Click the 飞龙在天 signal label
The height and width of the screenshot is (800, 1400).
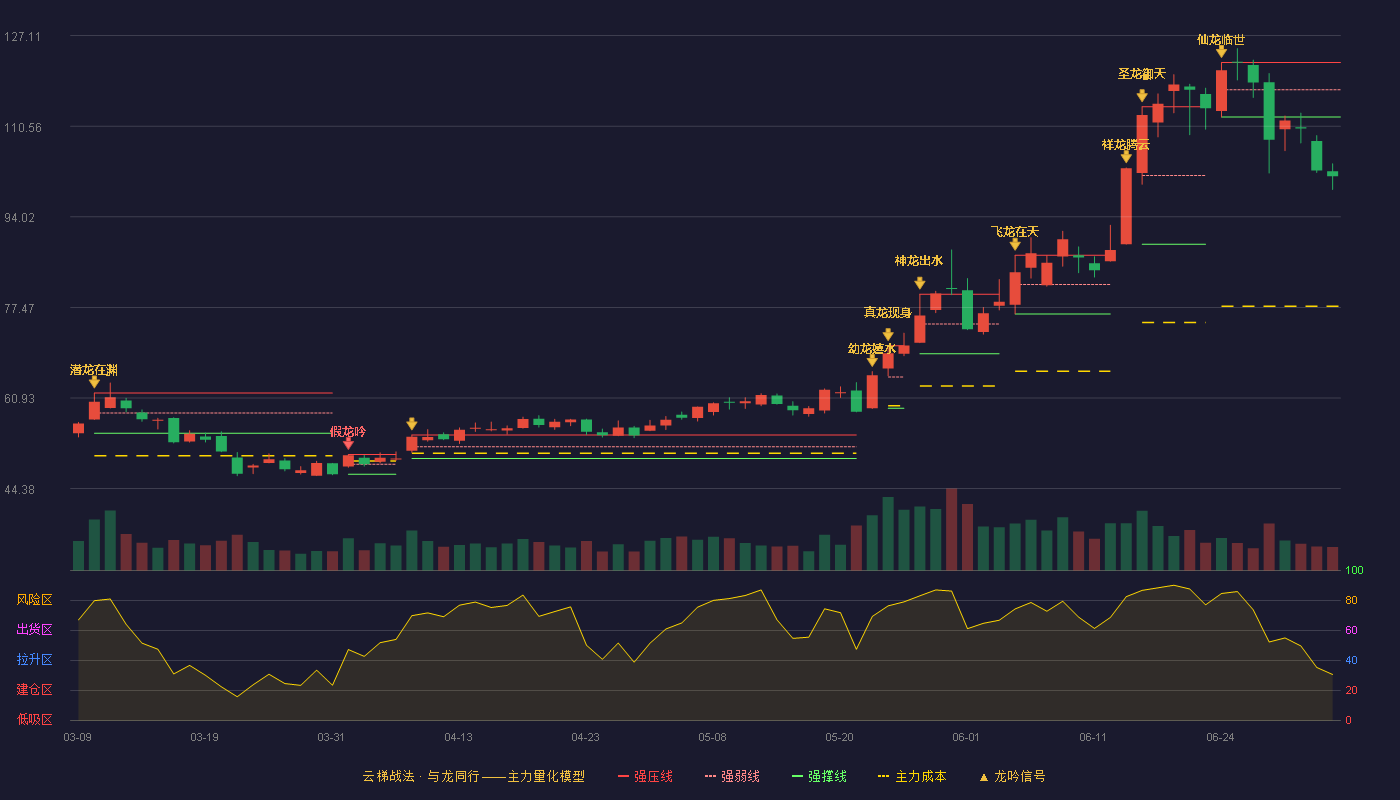(x=1015, y=231)
